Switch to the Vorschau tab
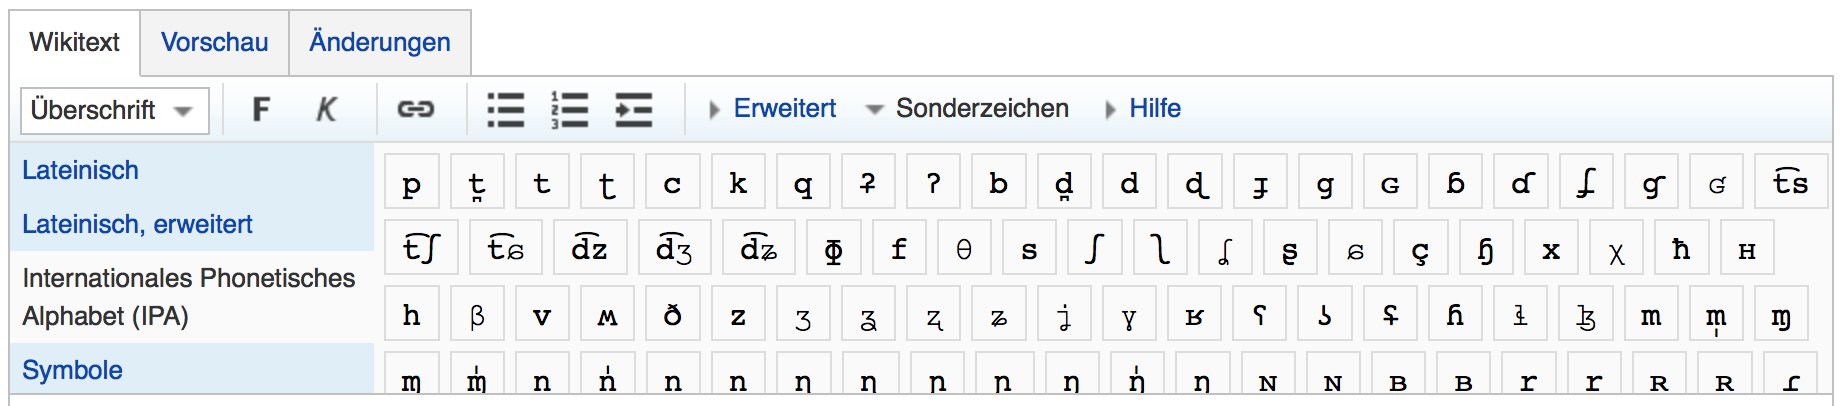The height and width of the screenshot is (406, 1843). (x=214, y=42)
